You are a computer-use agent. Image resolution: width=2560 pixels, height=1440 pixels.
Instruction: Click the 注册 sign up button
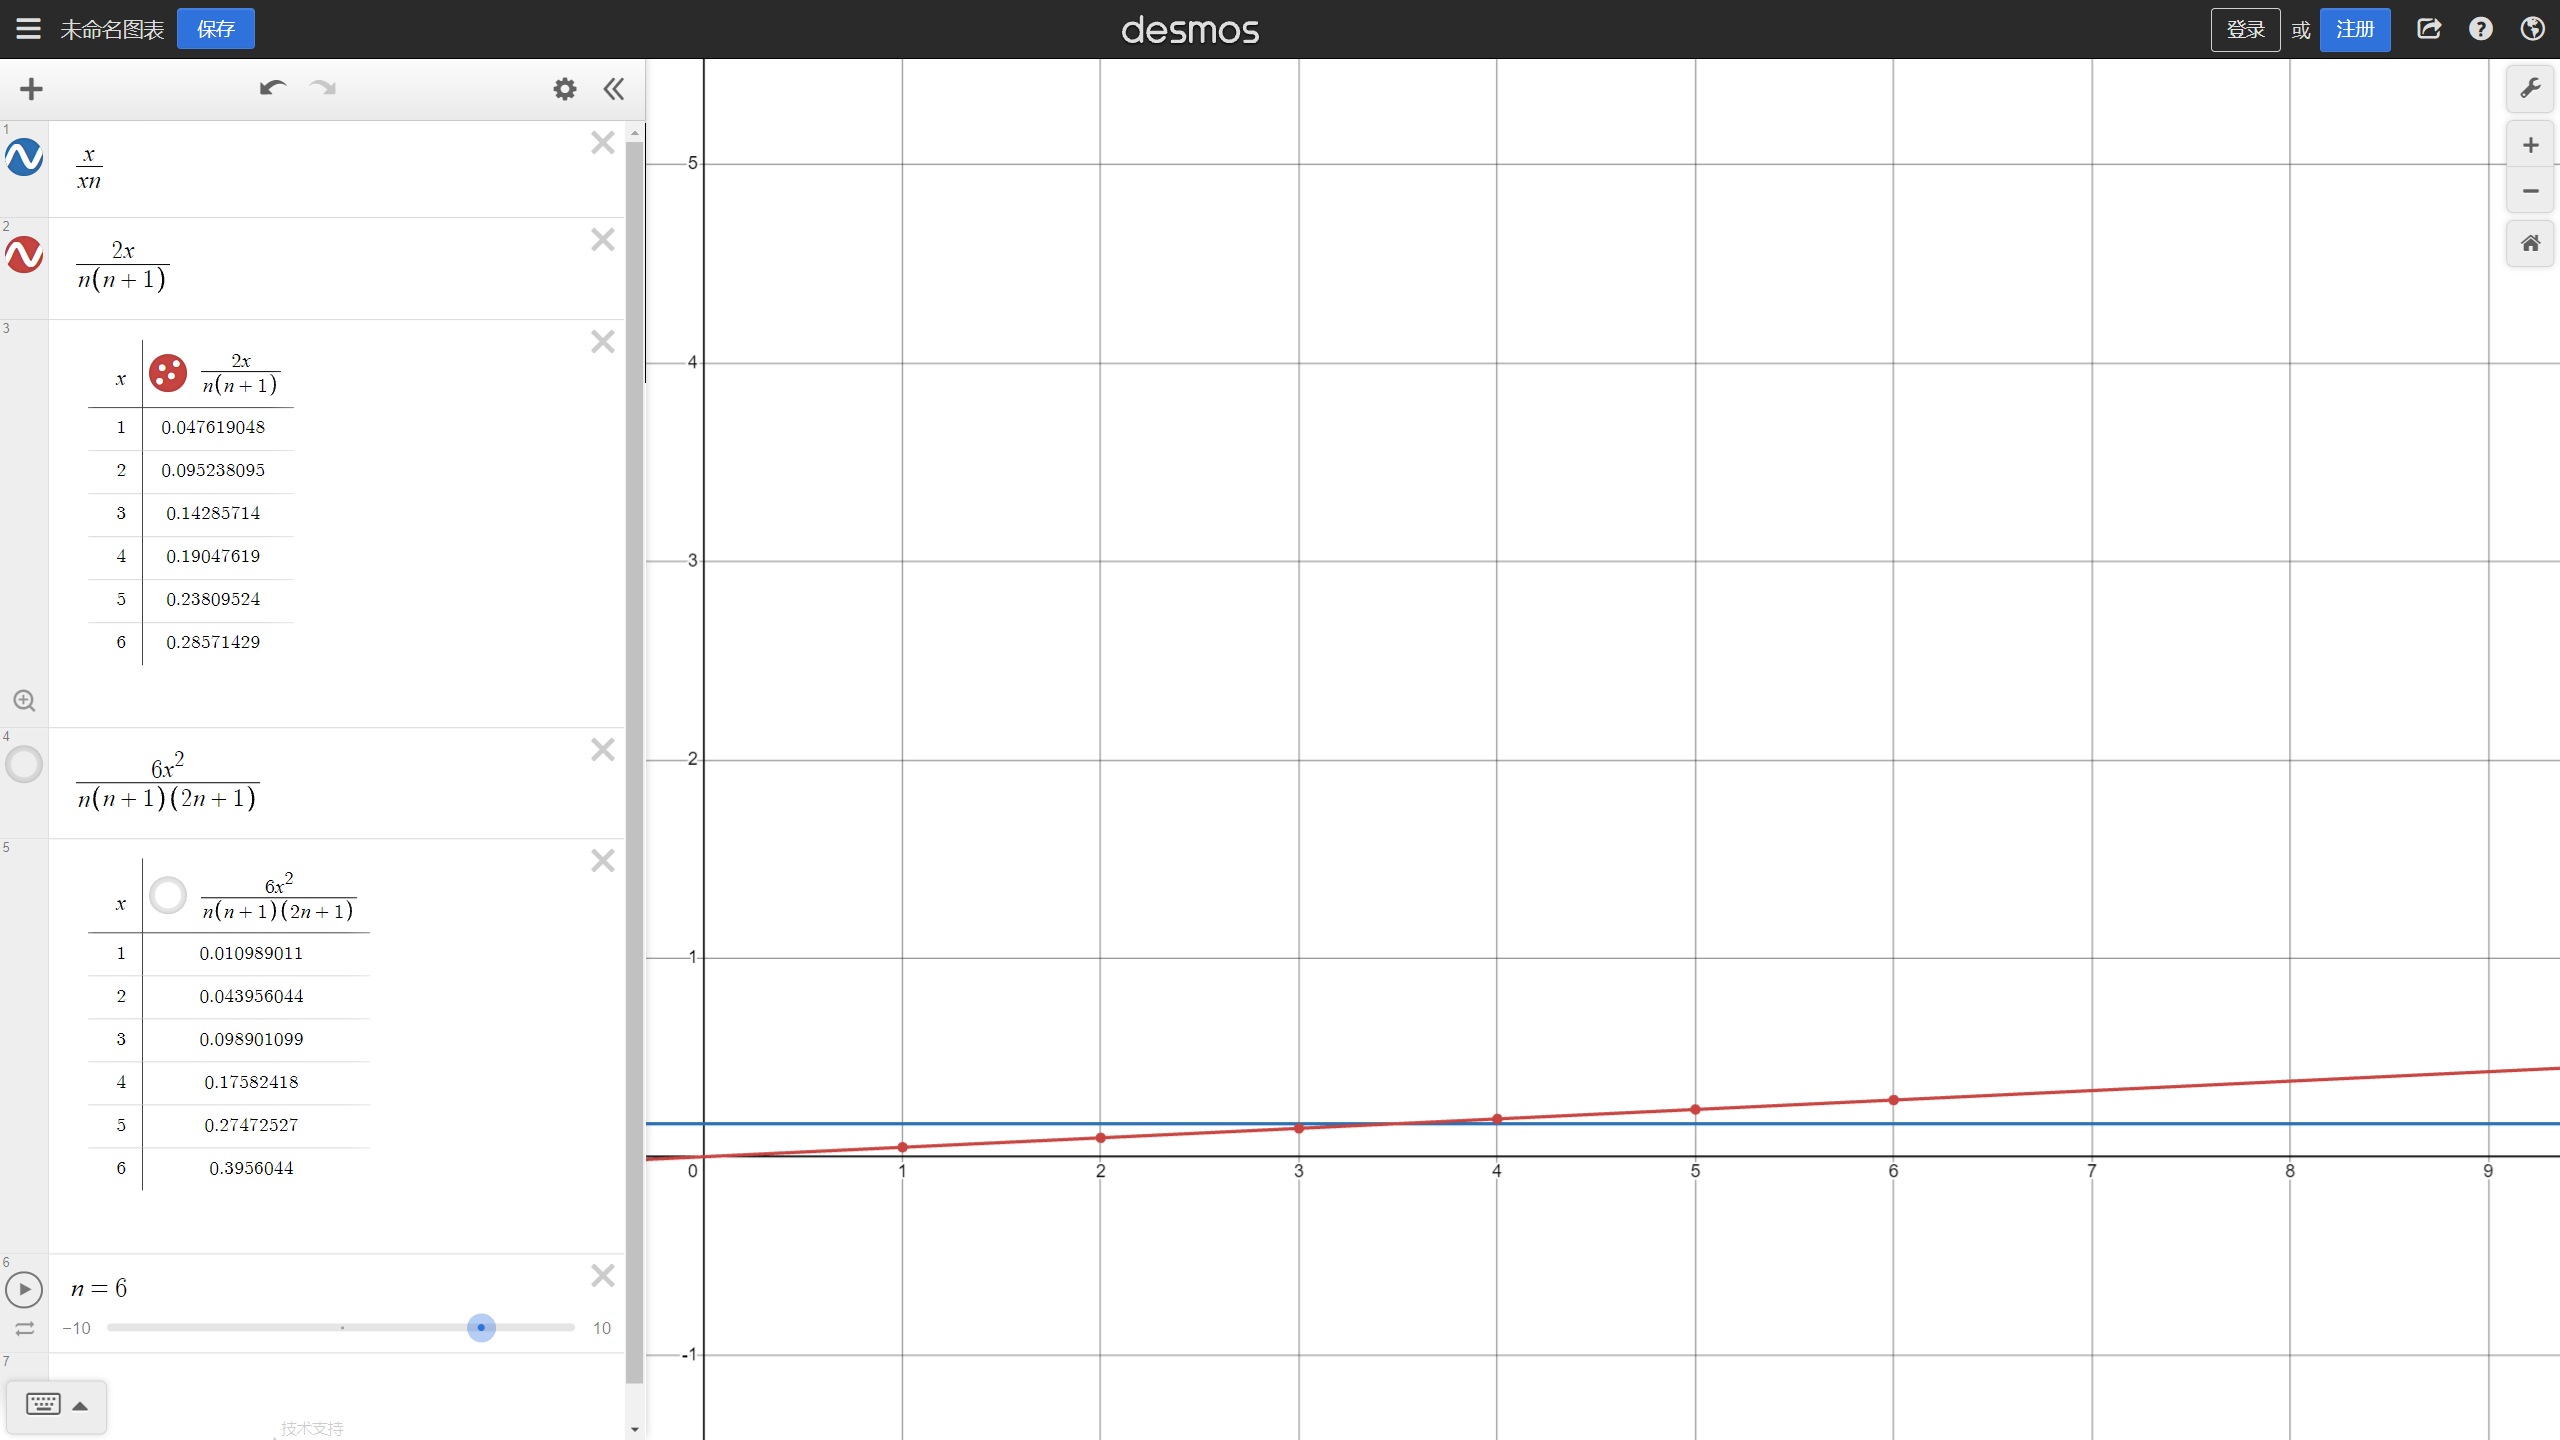coord(2354,29)
